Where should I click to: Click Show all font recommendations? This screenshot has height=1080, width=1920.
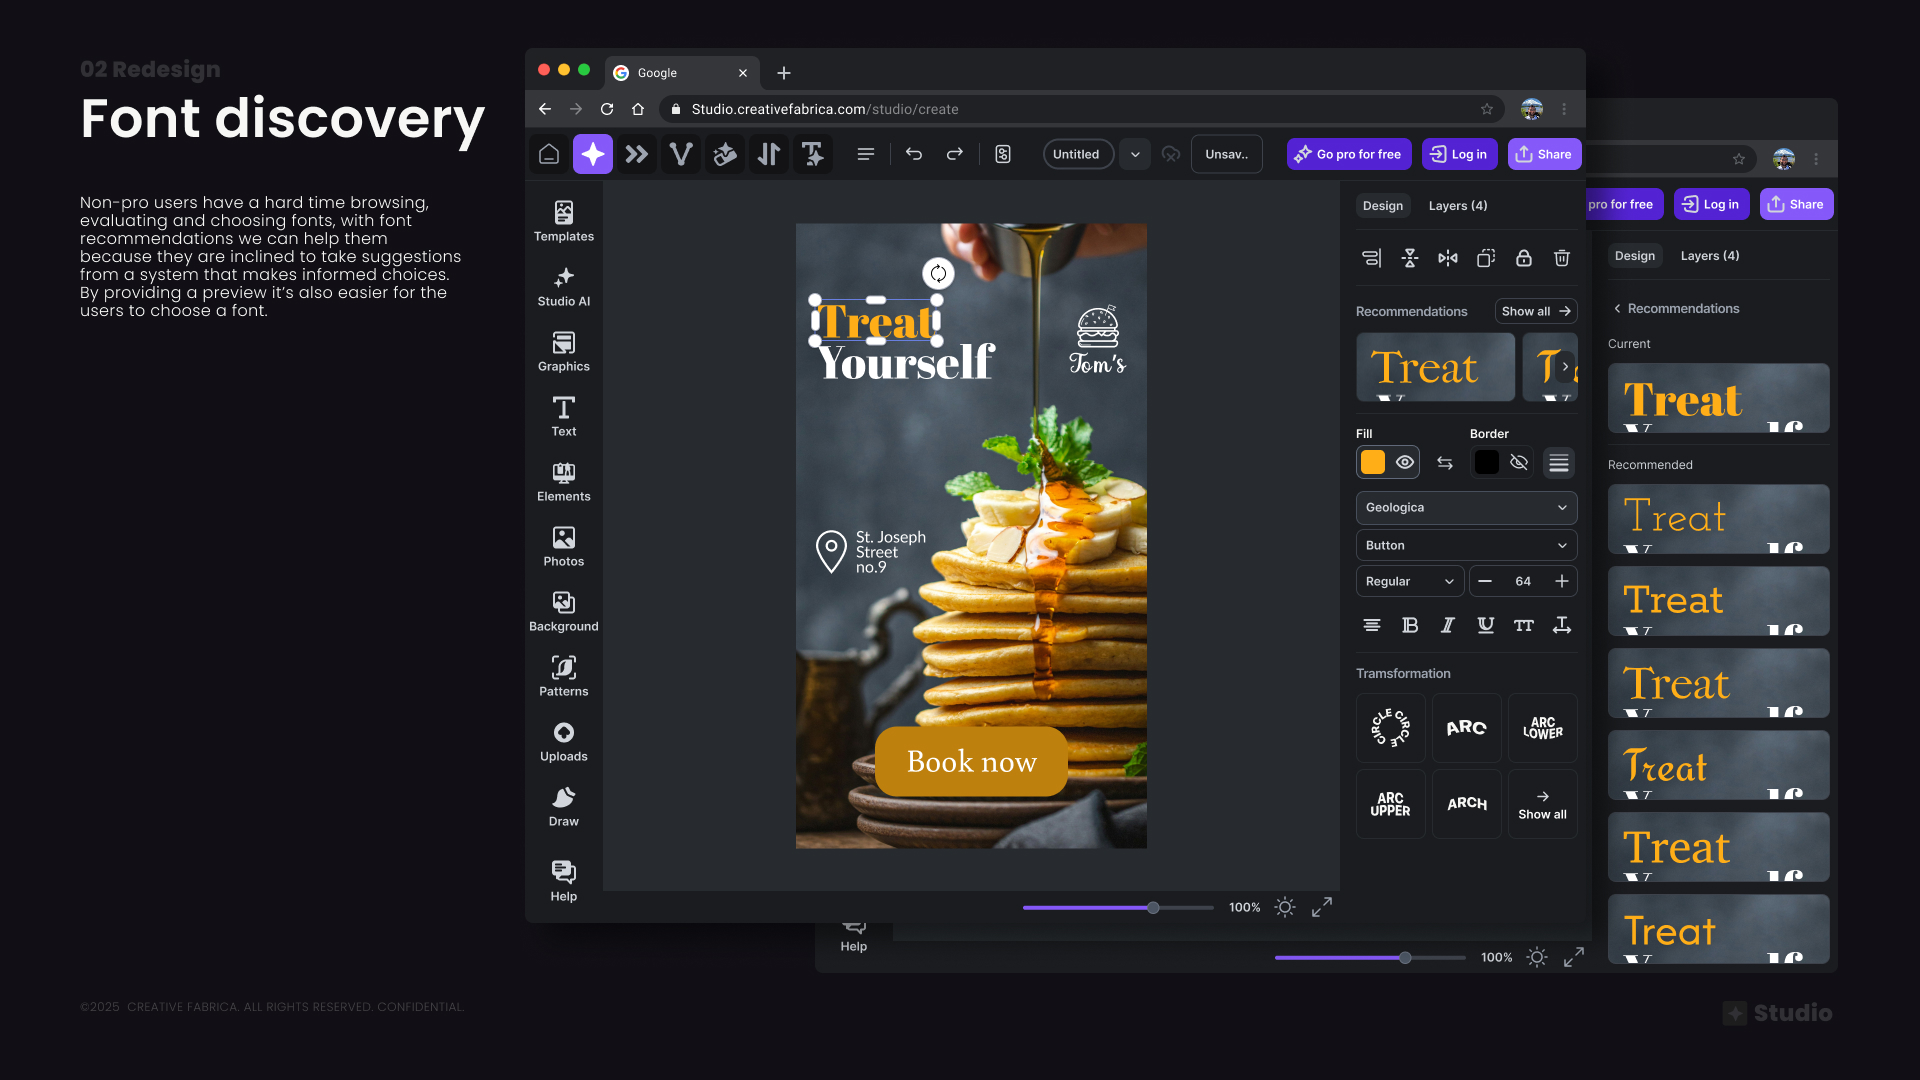point(1536,311)
